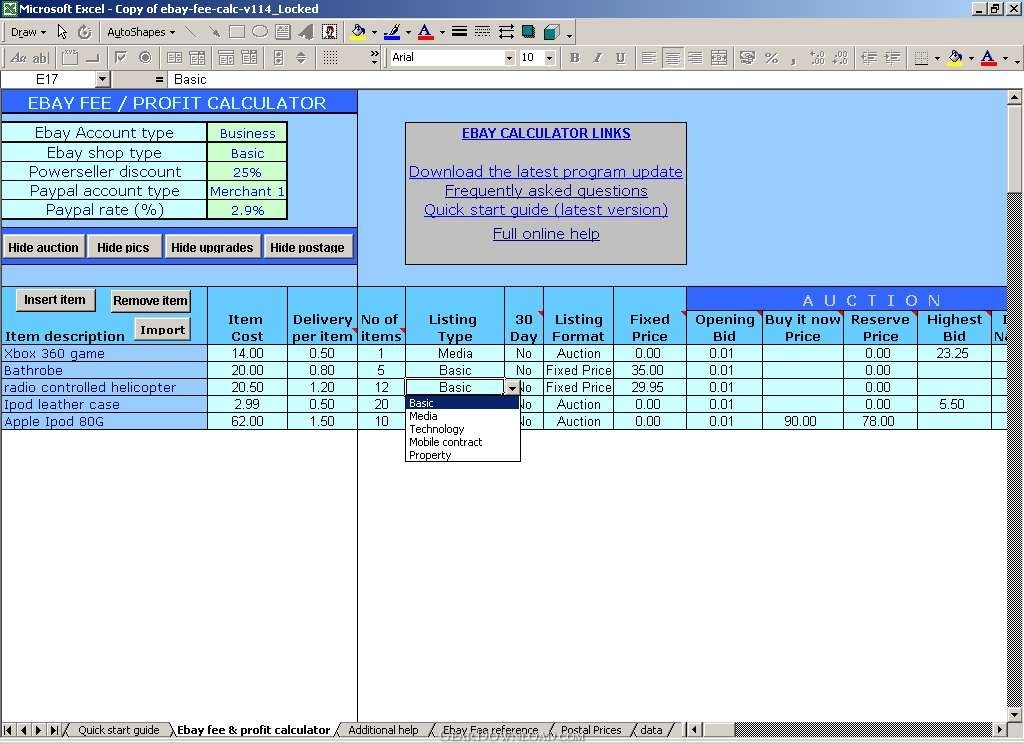Switch to Postal Prices sheet tab
1024x744 pixels.
(x=591, y=730)
